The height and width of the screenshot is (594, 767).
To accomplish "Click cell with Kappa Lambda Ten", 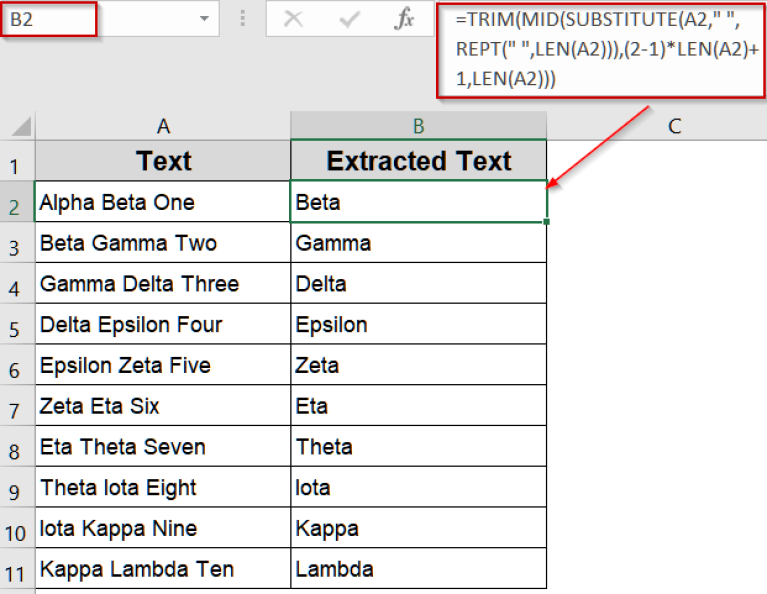I will click(163, 570).
